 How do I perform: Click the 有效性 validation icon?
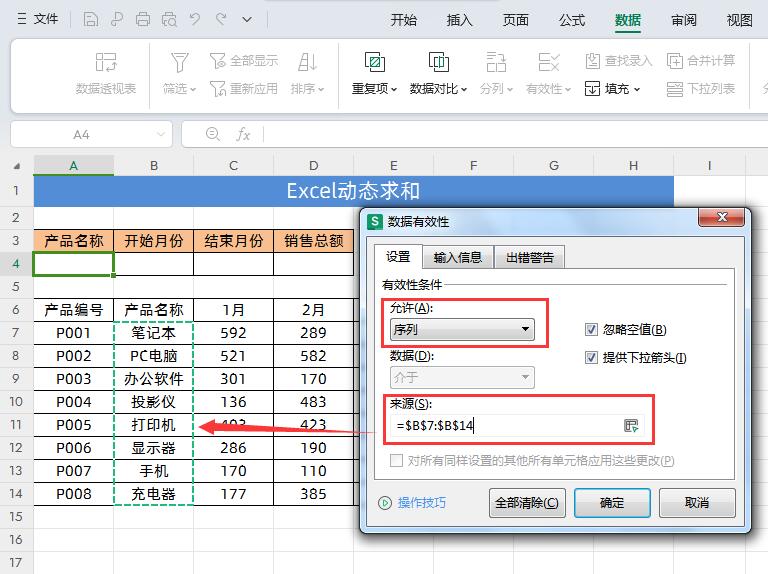pyautogui.click(x=548, y=62)
